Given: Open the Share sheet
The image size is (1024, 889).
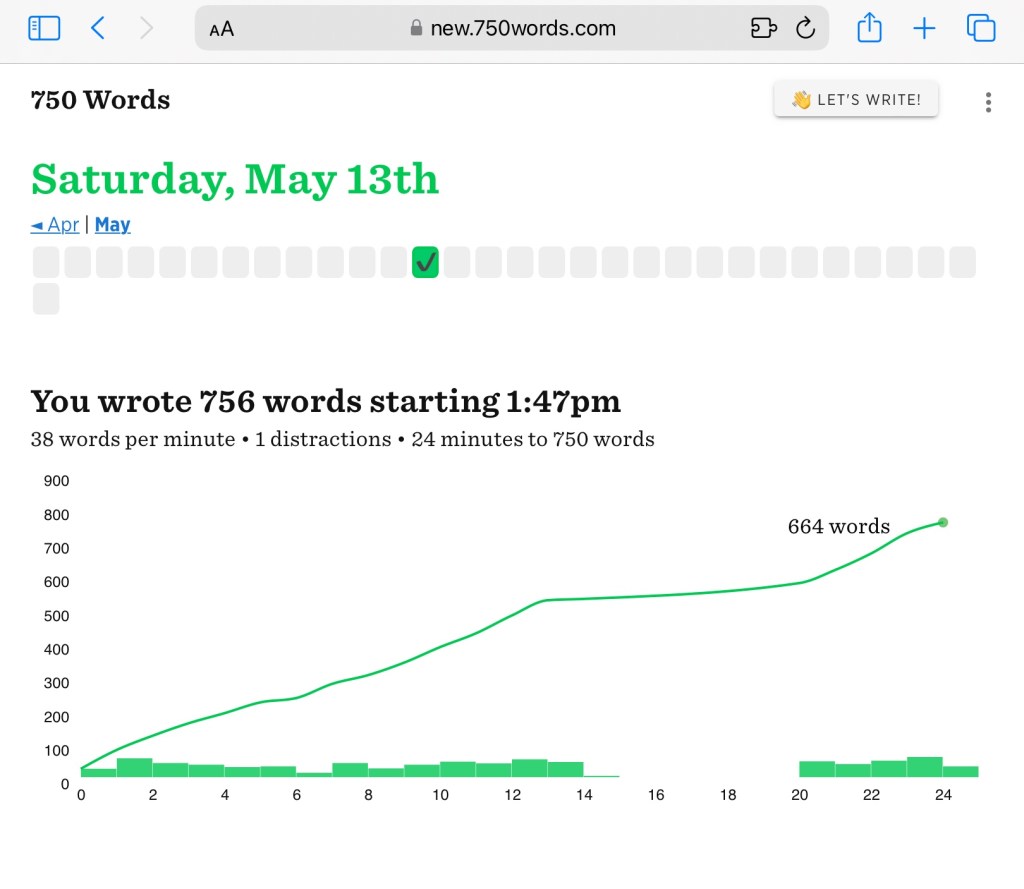Looking at the screenshot, I should click(x=869, y=28).
